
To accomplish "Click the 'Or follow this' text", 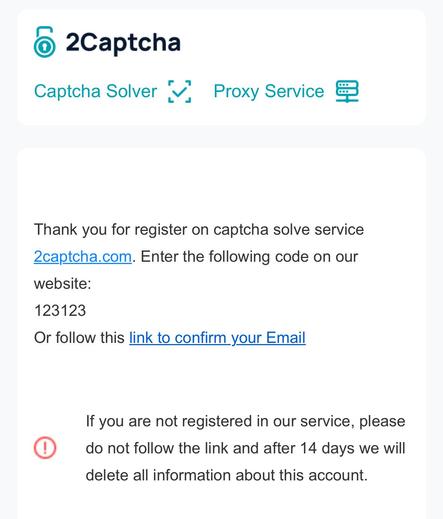I will coord(79,338).
